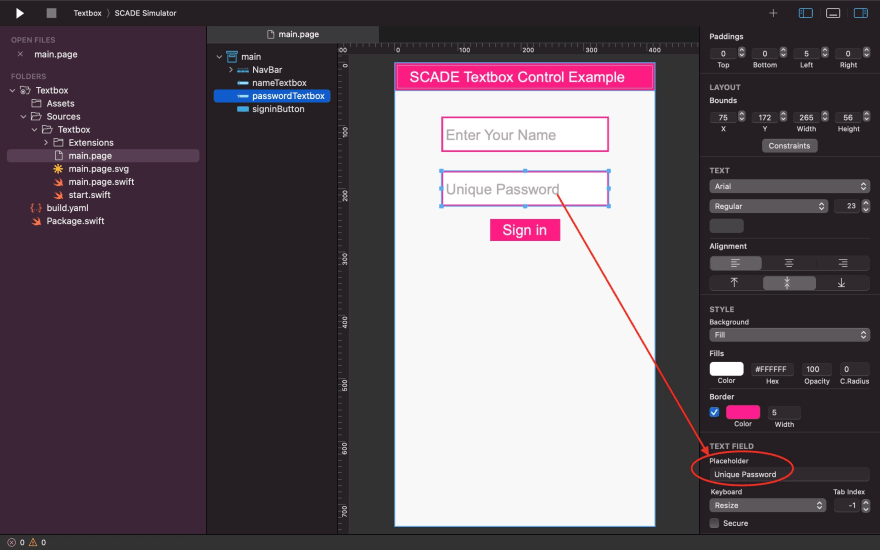Click the white fill color swatch
880x550 pixels.
pos(726,369)
